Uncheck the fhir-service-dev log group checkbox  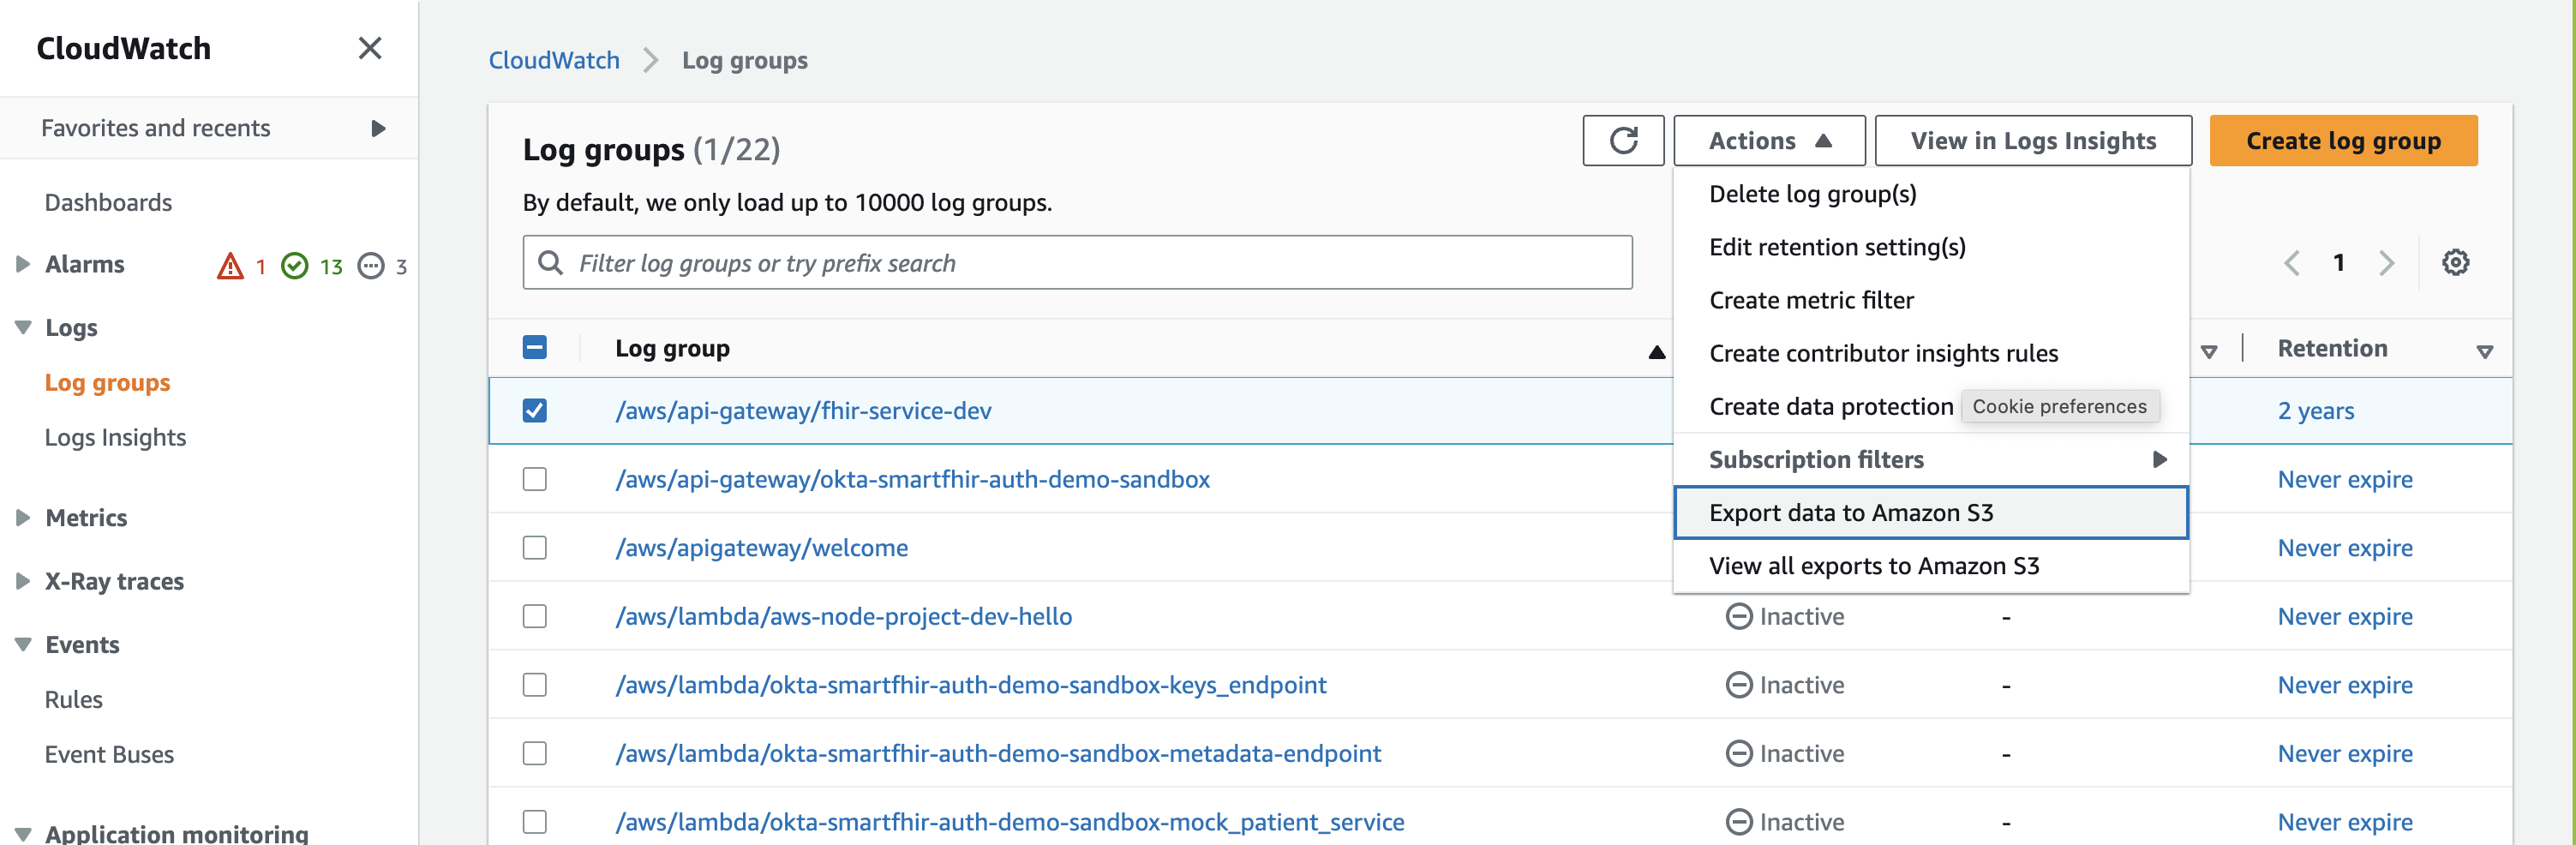tap(535, 411)
